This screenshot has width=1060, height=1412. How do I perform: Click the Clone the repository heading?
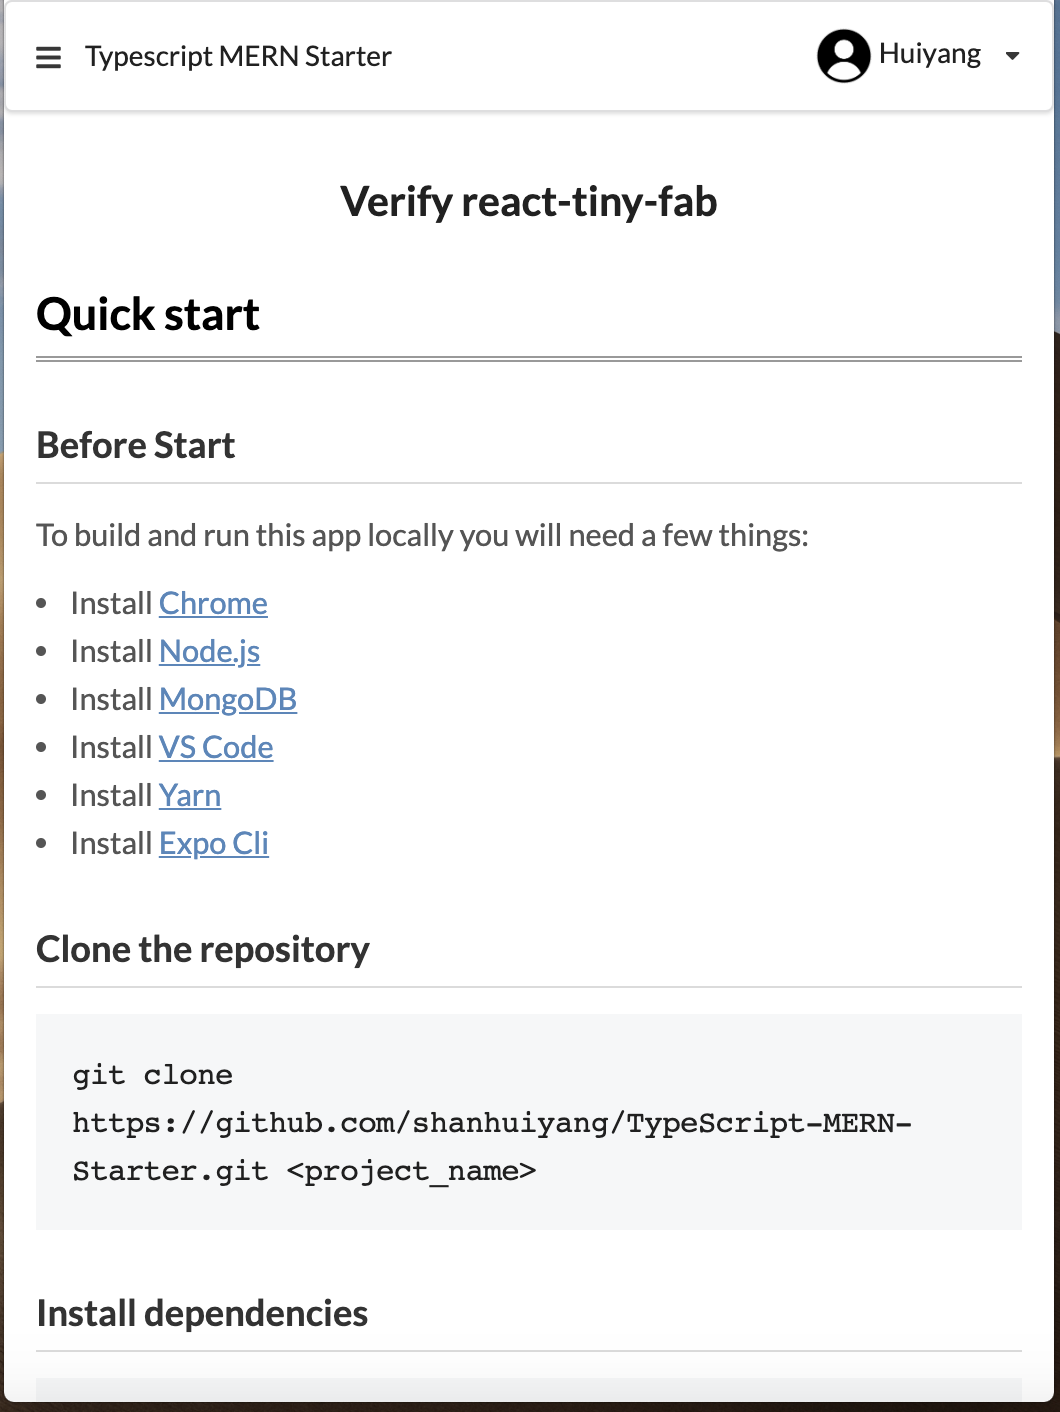(x=203, y=950)
